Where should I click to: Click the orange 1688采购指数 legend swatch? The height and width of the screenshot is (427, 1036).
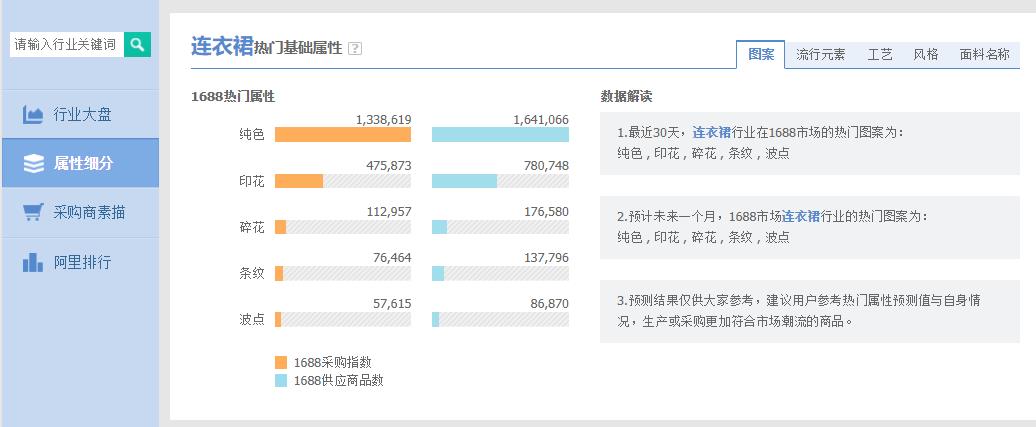tap(280, 362)
